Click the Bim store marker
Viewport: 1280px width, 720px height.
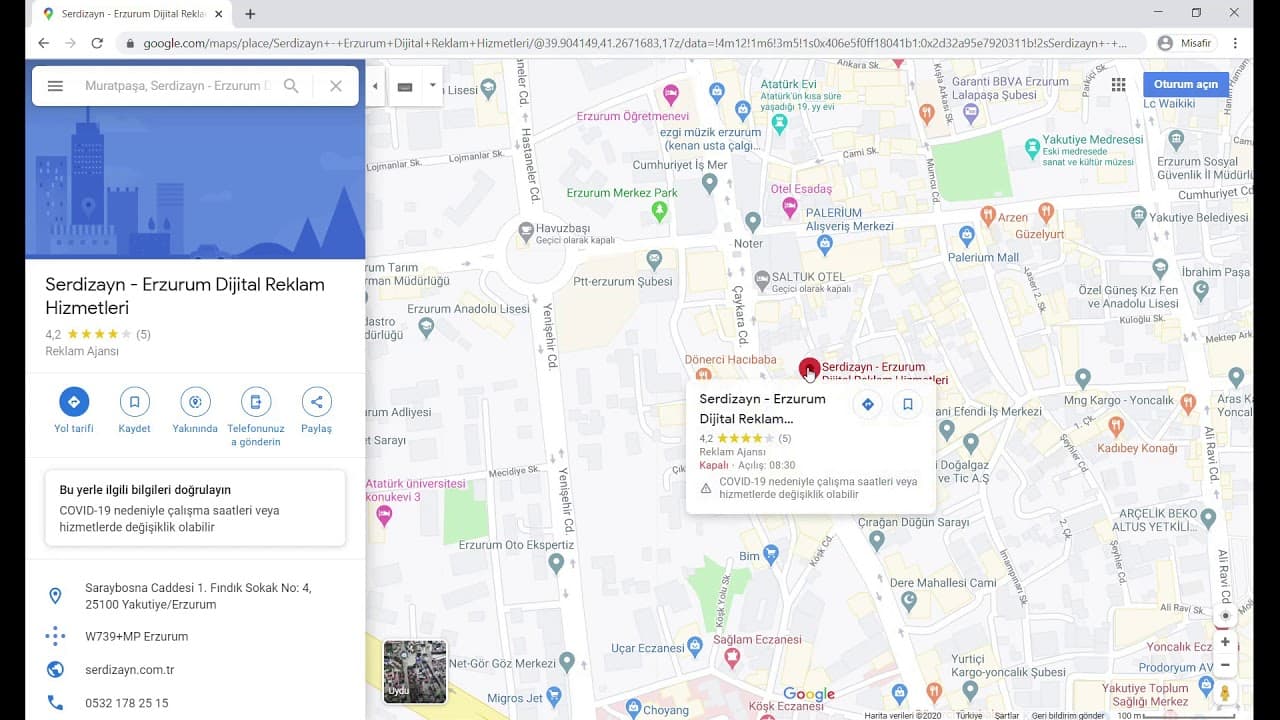pyautogui.click(x=770, y=553)
